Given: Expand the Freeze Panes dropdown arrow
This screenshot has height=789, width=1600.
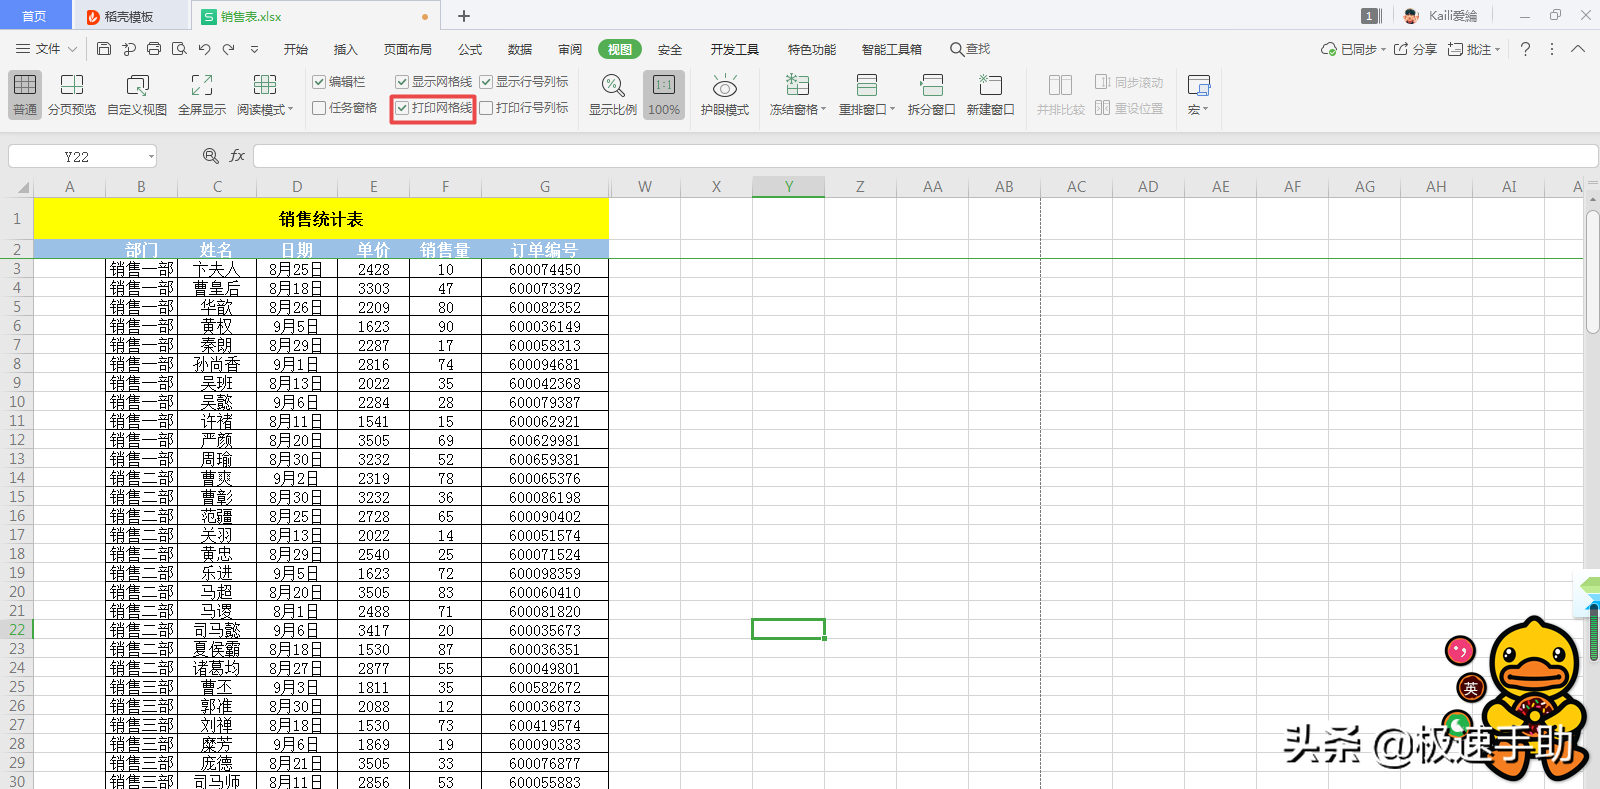Looking at the screenshot, I should pyautogui.click(x=824, y=109).
